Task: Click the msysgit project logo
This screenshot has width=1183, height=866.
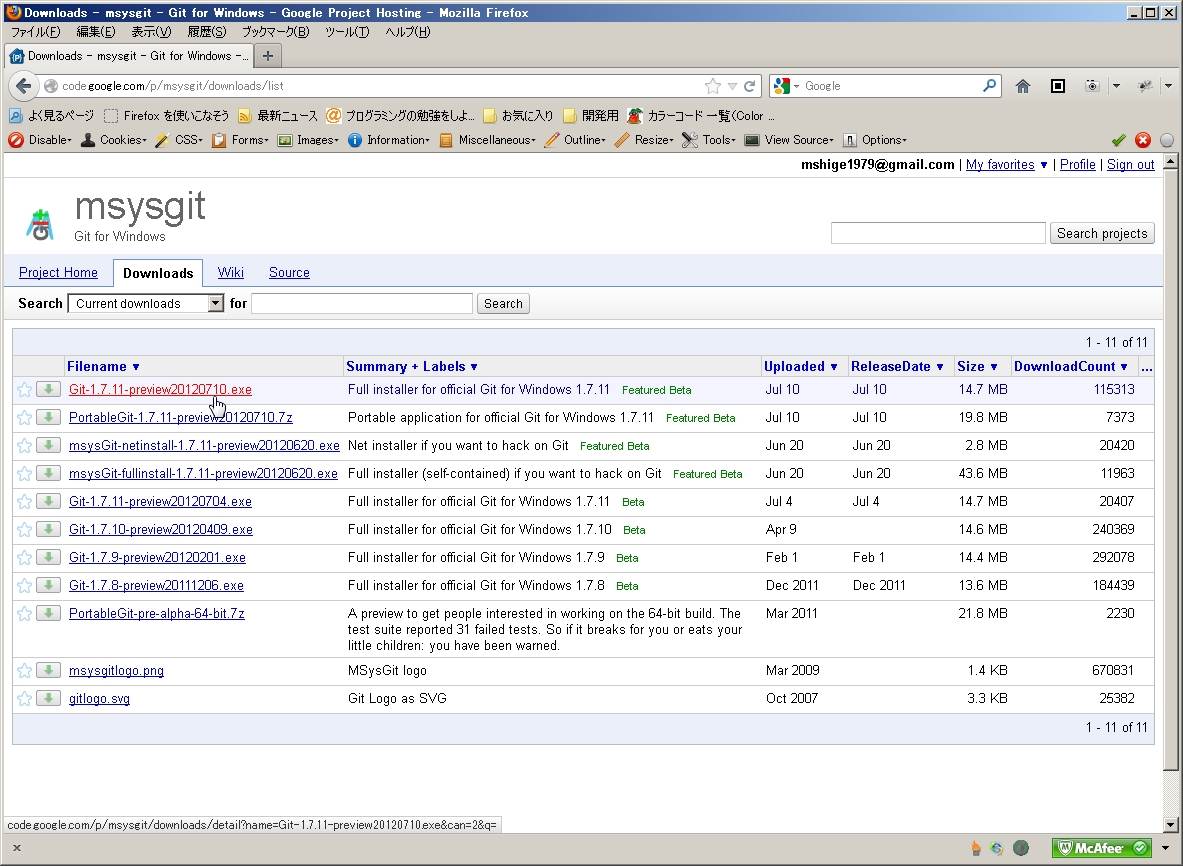Action: 41,225
